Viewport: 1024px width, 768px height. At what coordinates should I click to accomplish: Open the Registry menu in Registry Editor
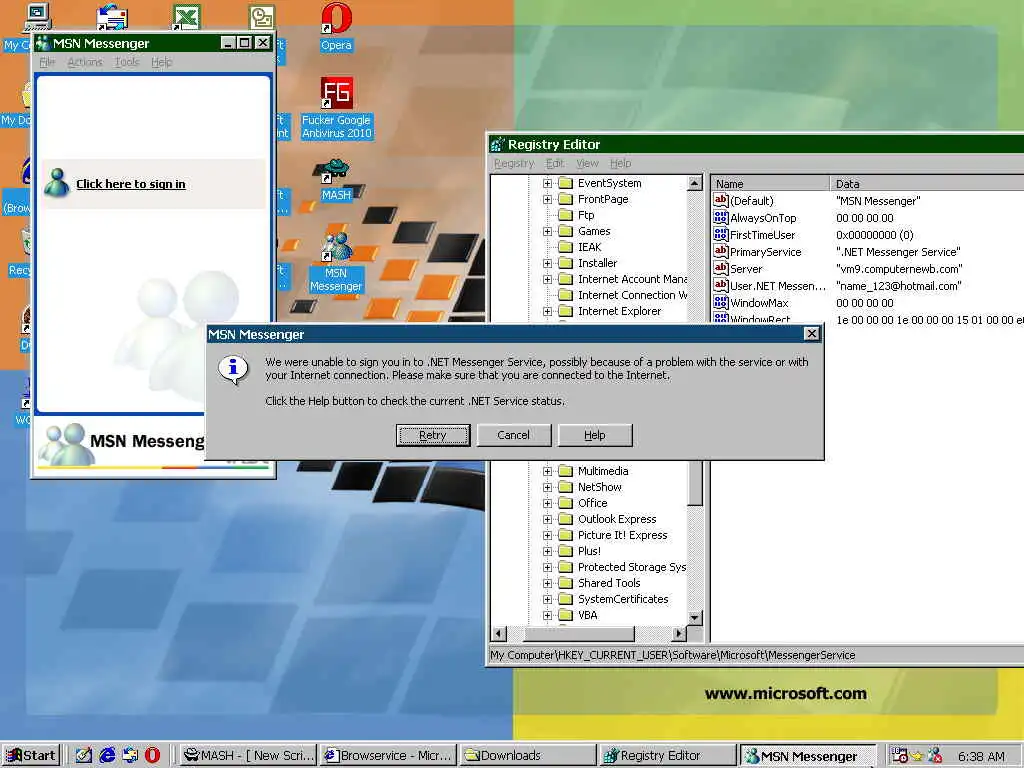514,163
